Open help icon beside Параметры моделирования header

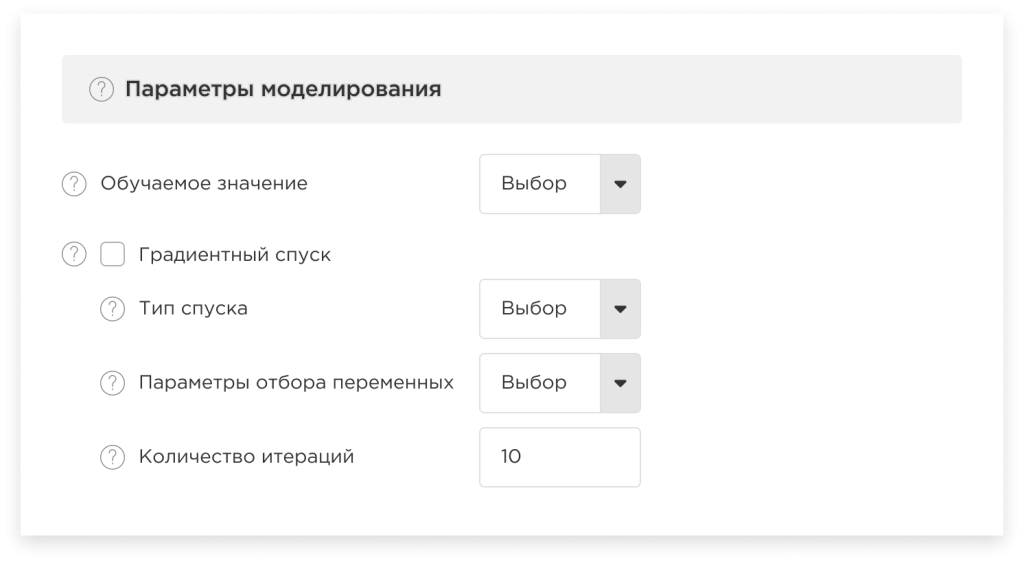coord(101,89)
